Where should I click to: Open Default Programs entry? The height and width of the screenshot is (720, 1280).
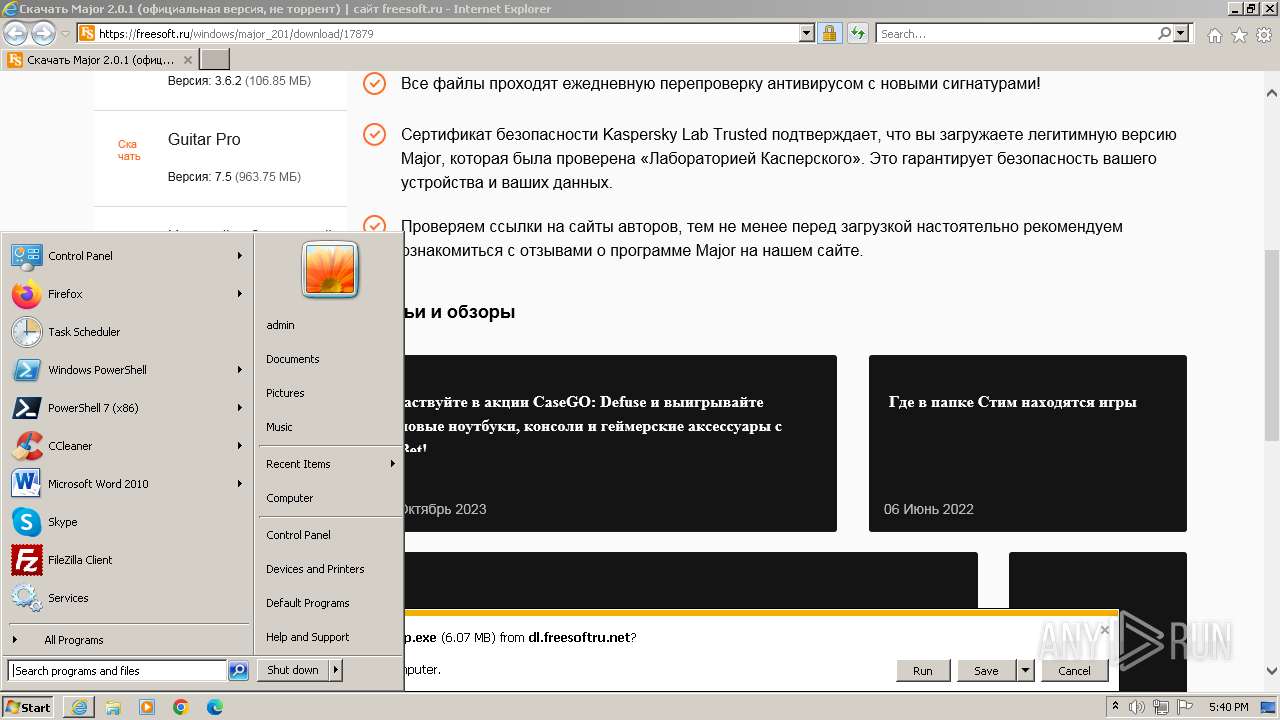pyautogui.click(x=308, y=603)
